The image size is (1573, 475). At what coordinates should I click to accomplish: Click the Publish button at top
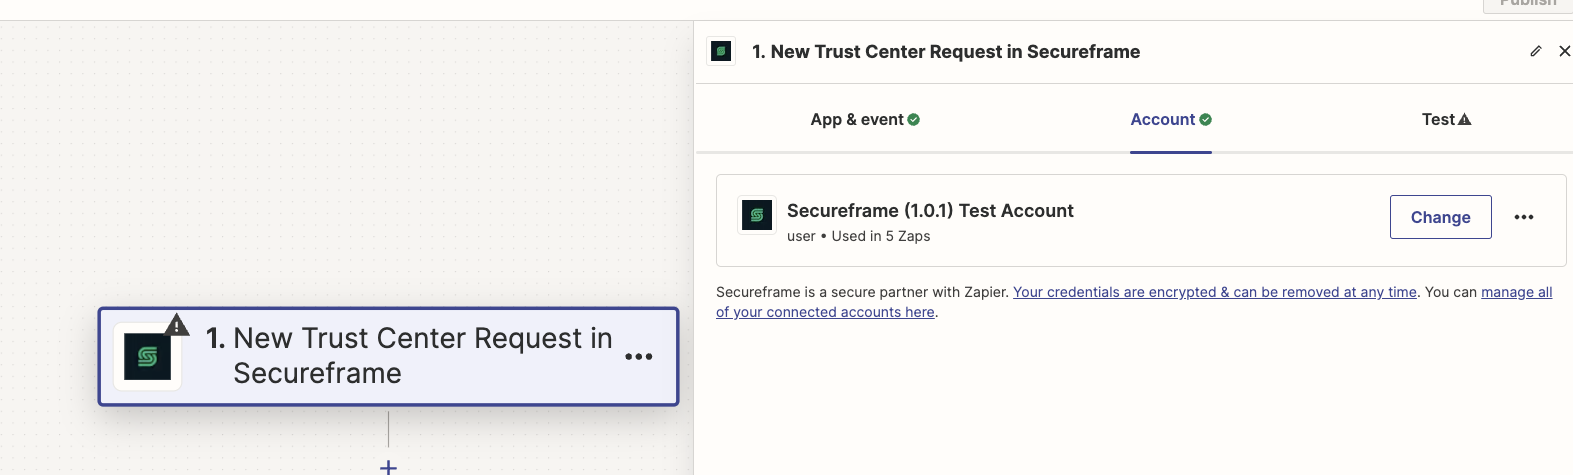coord(1527,5)
